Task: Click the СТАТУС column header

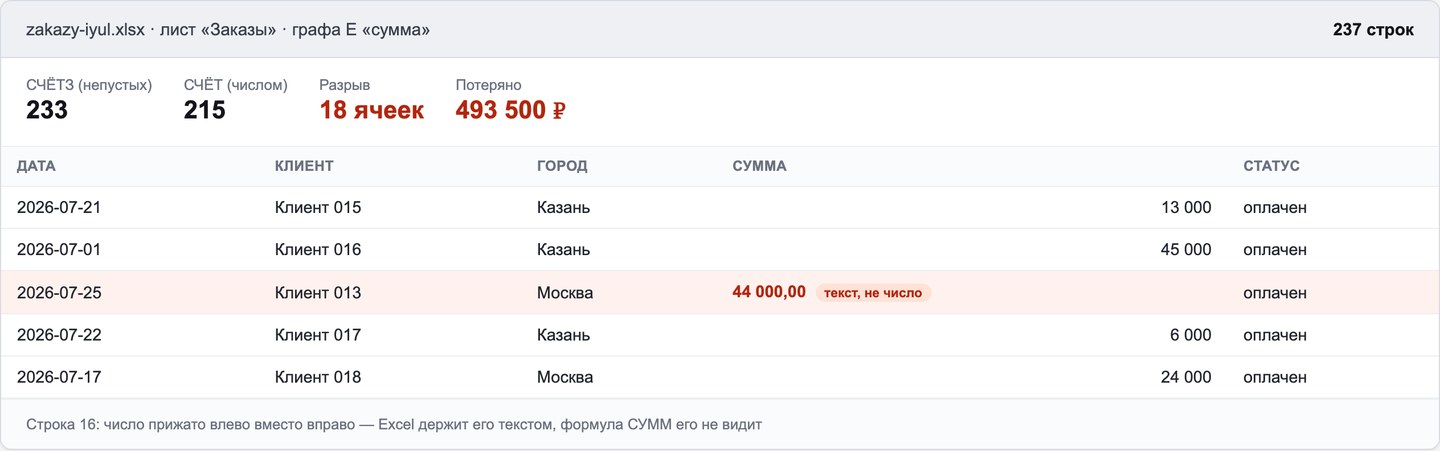Action: coord(1271,166)
